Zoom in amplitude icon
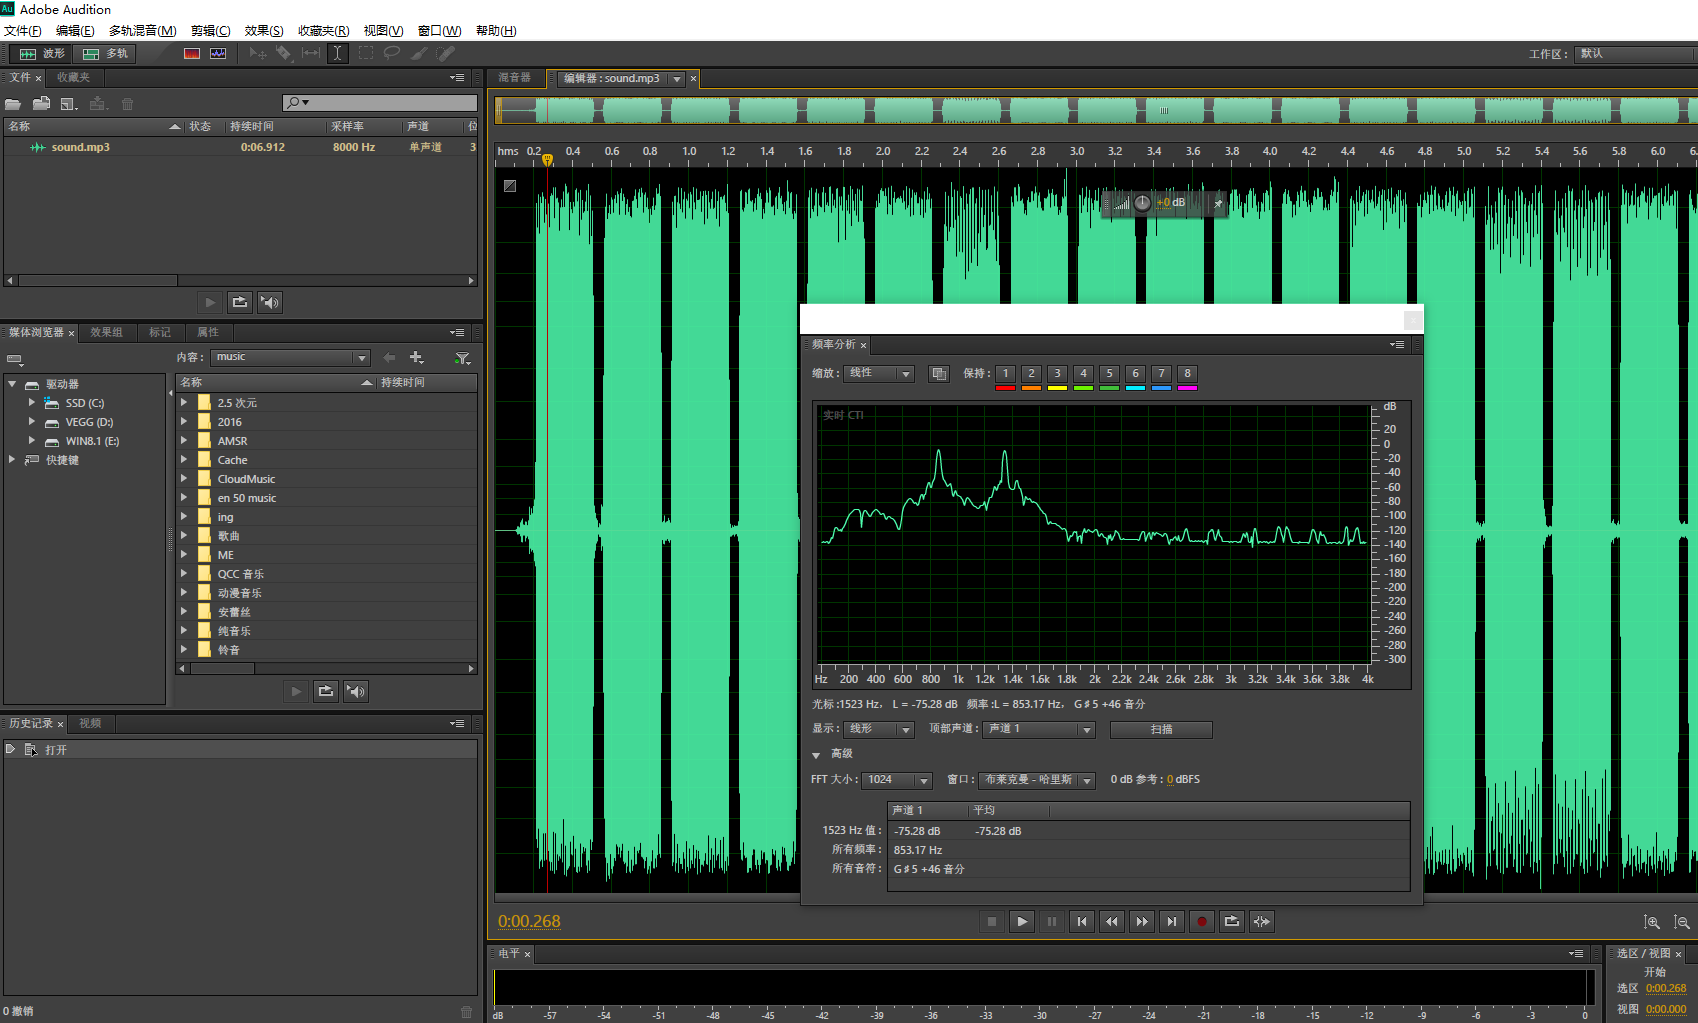The height and width of the screenshot is (1023, 1698). click(x=1652, y=922)
